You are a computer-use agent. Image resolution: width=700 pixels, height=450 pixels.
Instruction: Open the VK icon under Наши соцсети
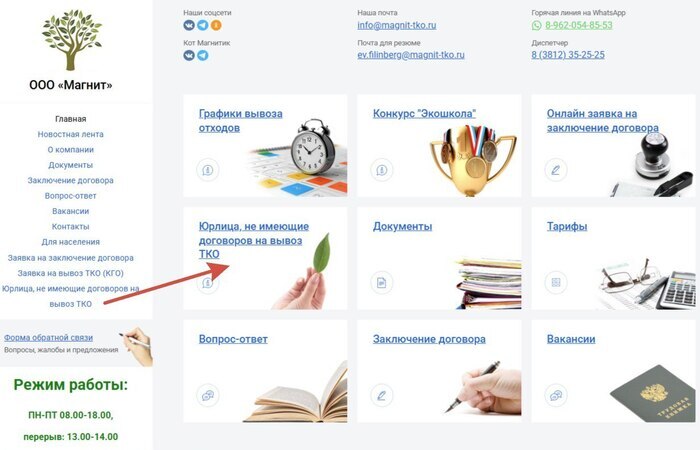click(x=189, y=25)
